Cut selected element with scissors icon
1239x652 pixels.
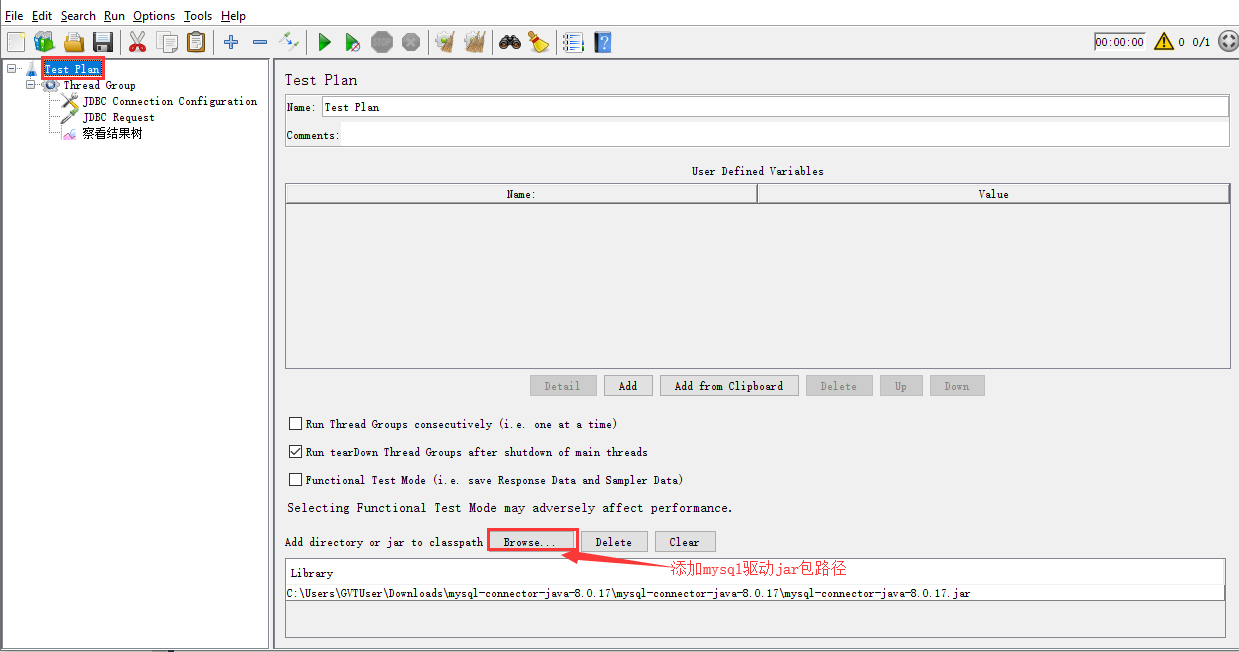137,42
